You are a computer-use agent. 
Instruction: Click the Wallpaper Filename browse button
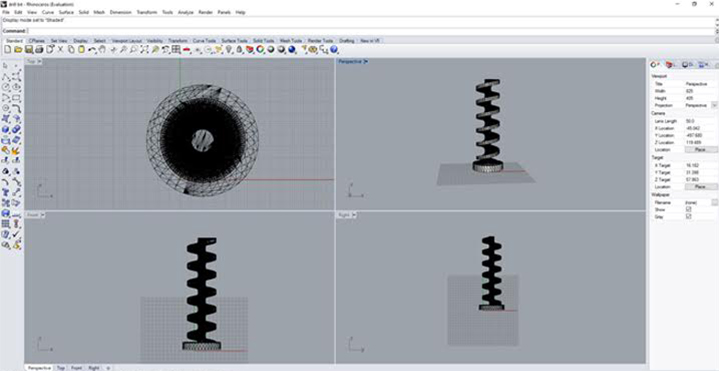pos(714,202)
